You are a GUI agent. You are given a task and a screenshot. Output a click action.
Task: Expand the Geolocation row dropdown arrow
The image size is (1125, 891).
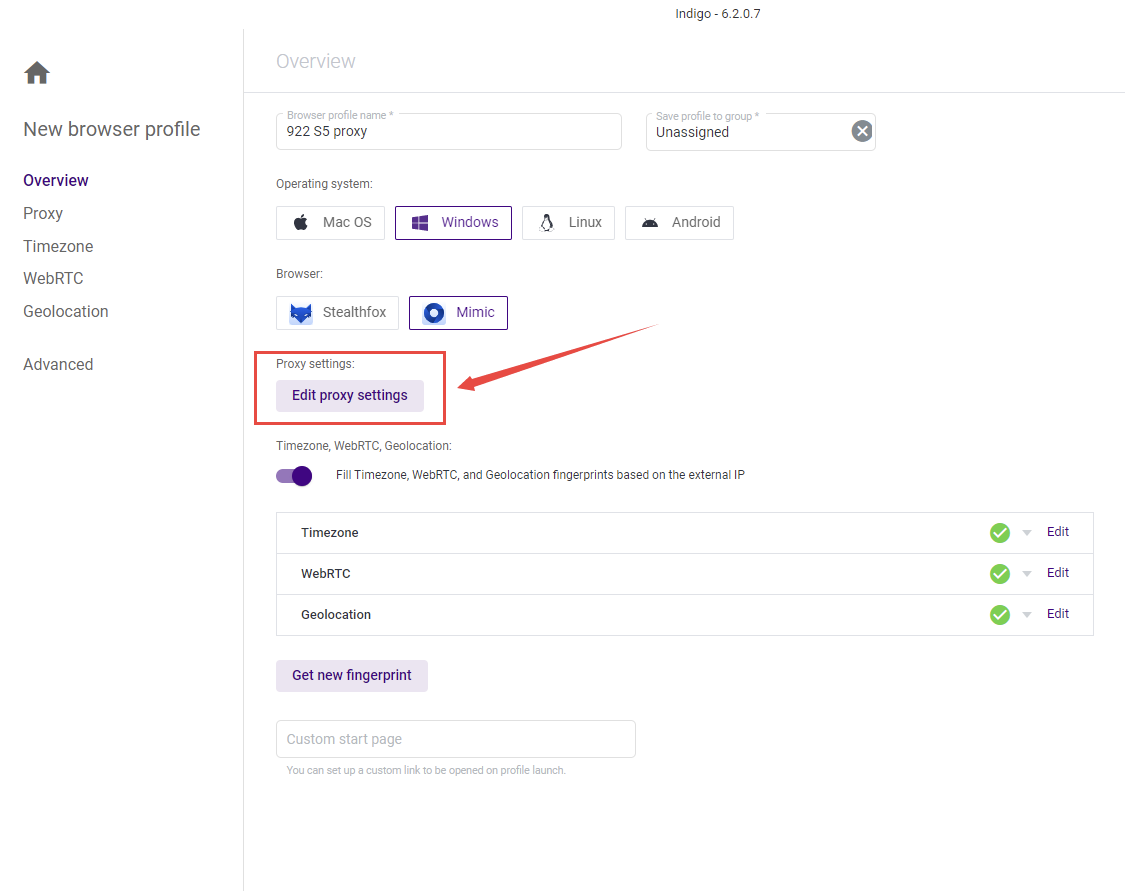click(1026, 615)
